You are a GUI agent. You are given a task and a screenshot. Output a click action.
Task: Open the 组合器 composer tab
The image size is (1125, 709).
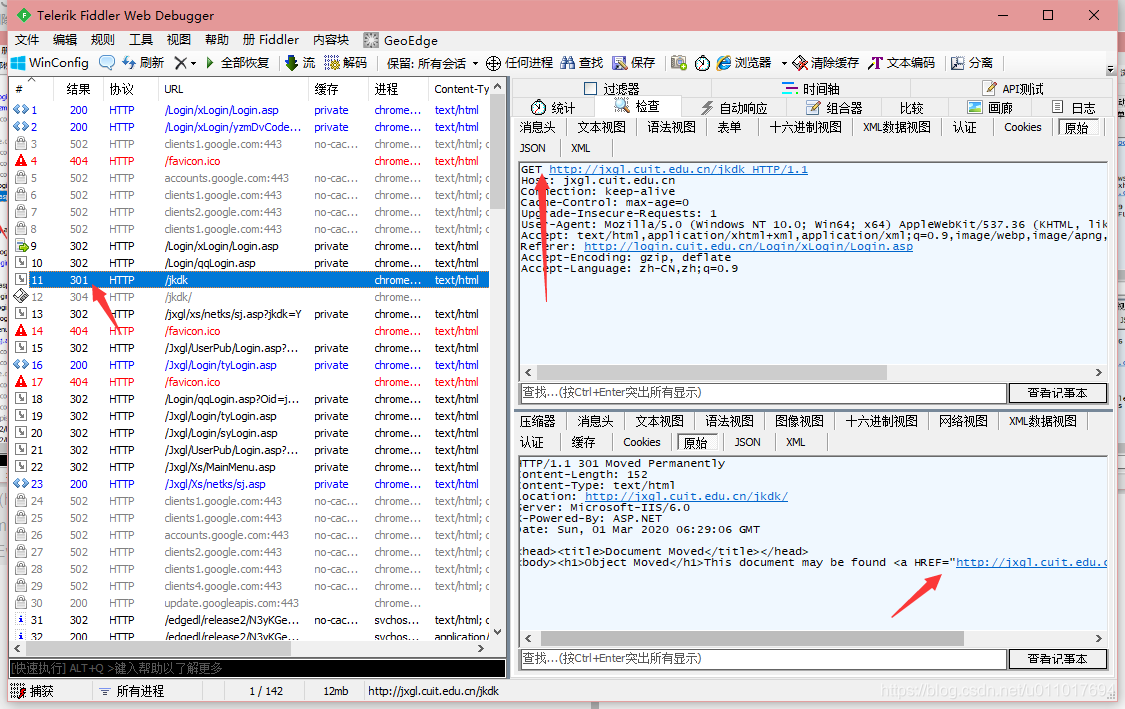[834, 108]
